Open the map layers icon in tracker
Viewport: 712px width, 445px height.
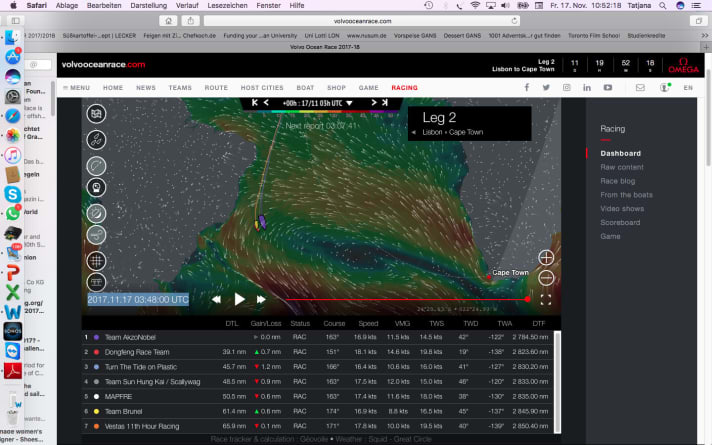click(x=96, y=114)
